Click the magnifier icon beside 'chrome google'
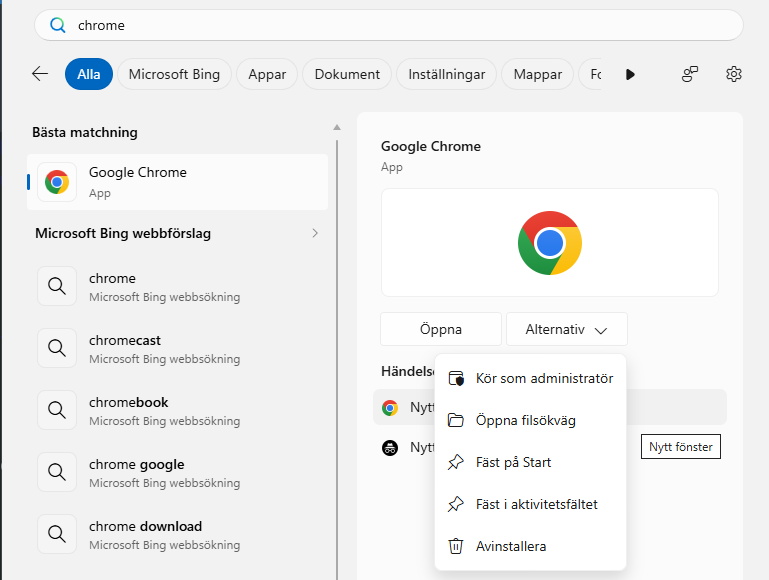Screen dimensions: 769x580 pyautogui.click(x=57, y=472)
